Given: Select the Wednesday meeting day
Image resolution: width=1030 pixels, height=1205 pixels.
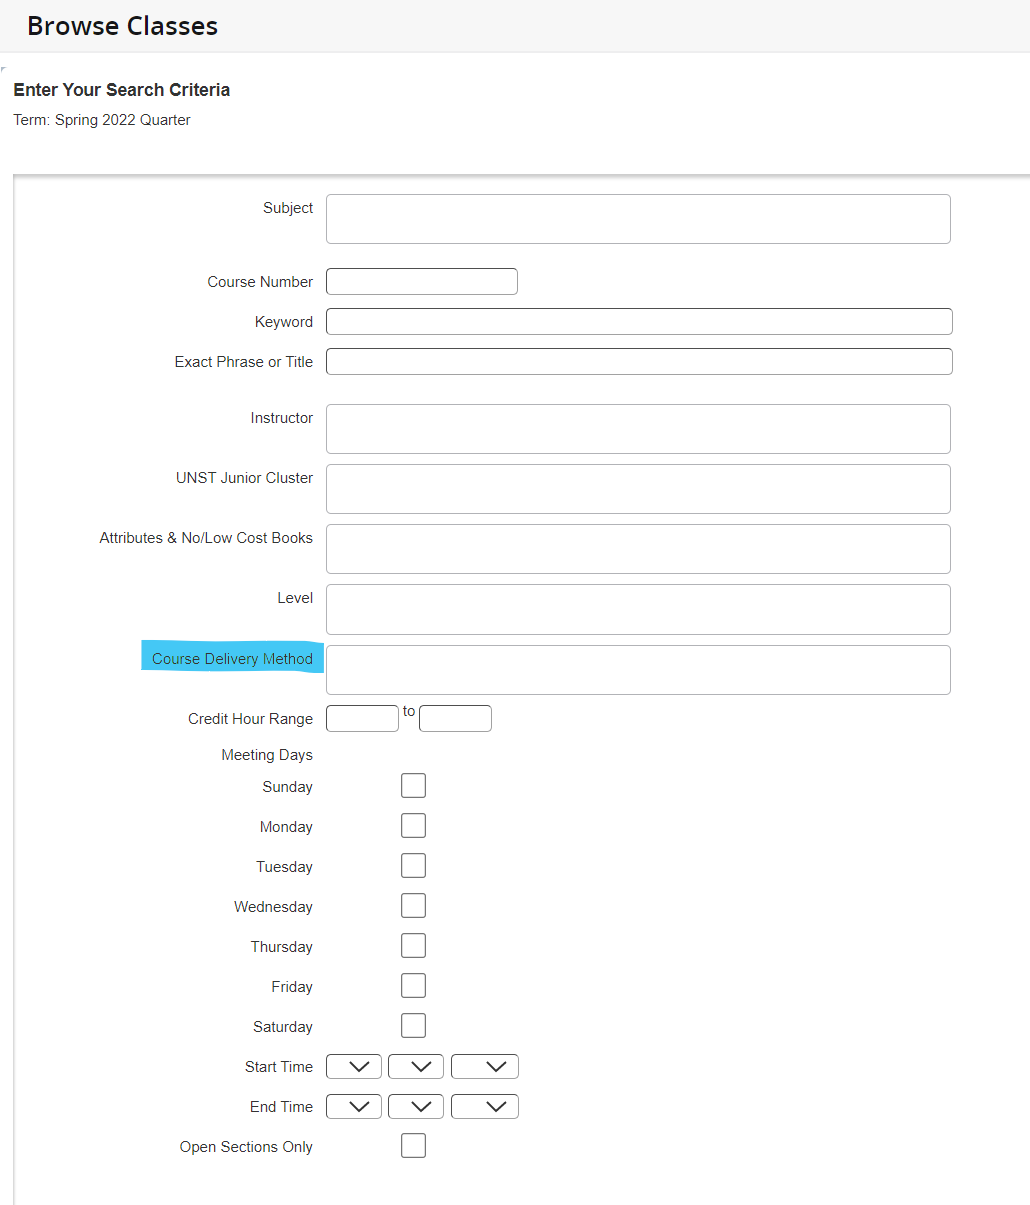Looking at the screenshot, I should tap(413, 905).
